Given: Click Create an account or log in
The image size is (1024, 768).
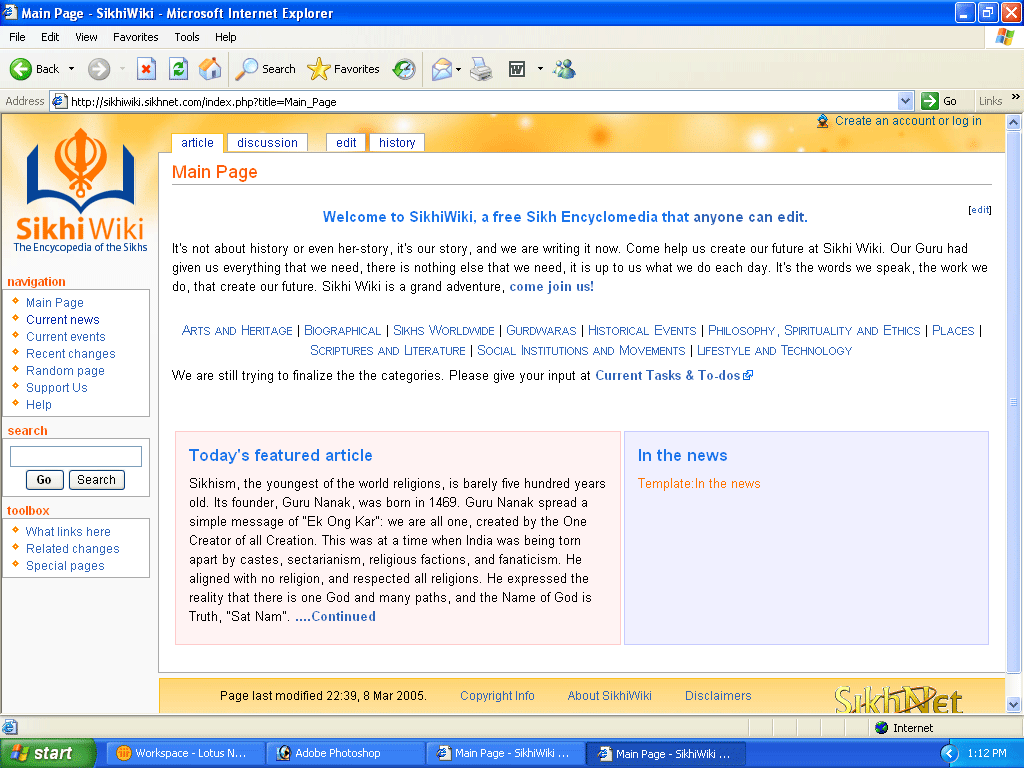Looking at the screenshot, I should click(x=908, y=121).
